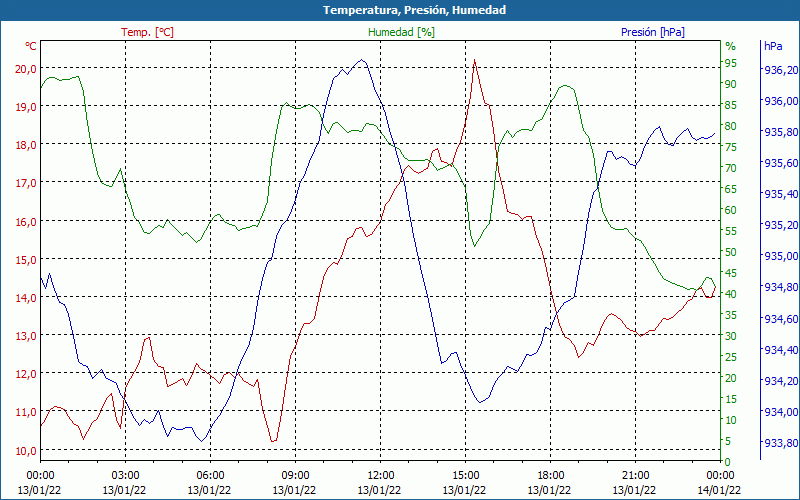
Task: Click the '65' humidity axis value
Action: 731,189
